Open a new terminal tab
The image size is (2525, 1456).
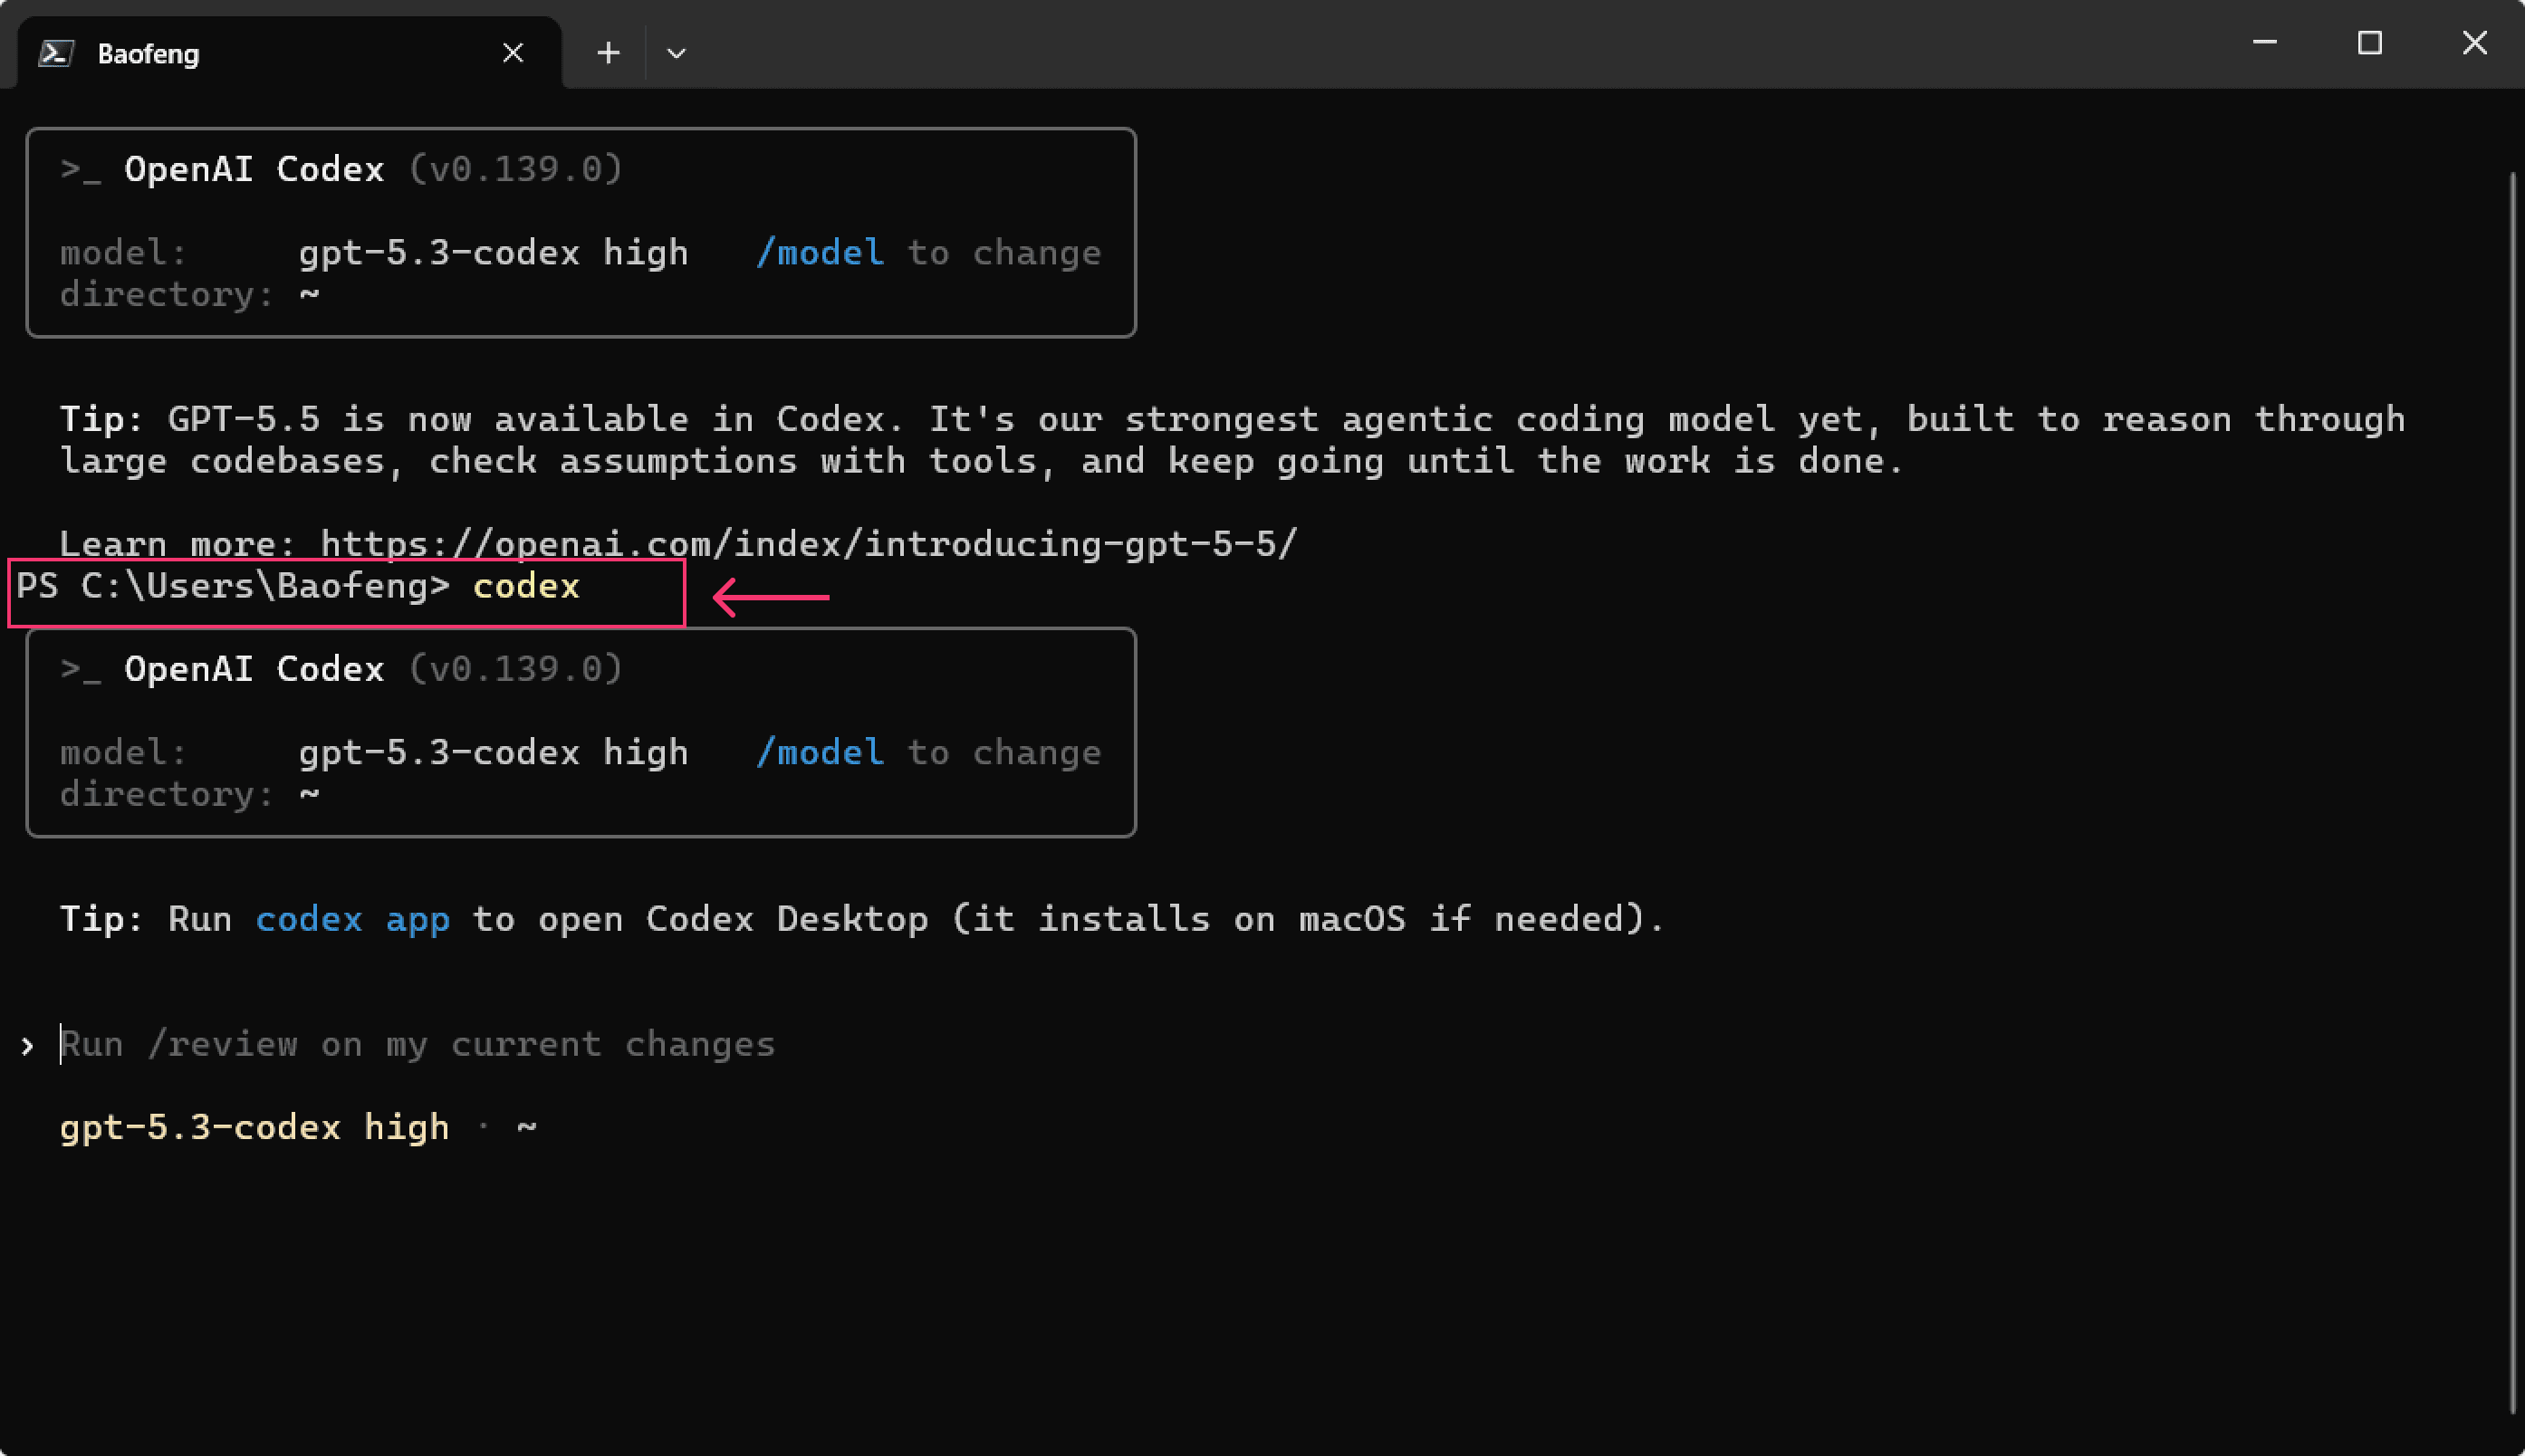point(608,53)
